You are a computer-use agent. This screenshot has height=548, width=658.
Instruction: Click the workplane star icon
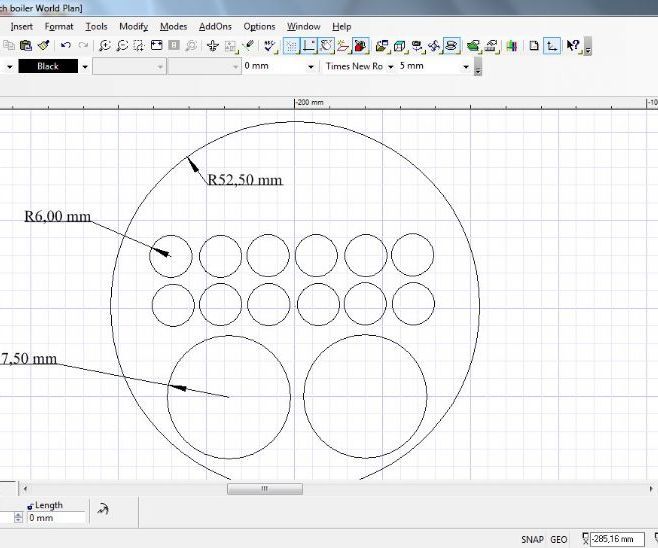point(343,46)
